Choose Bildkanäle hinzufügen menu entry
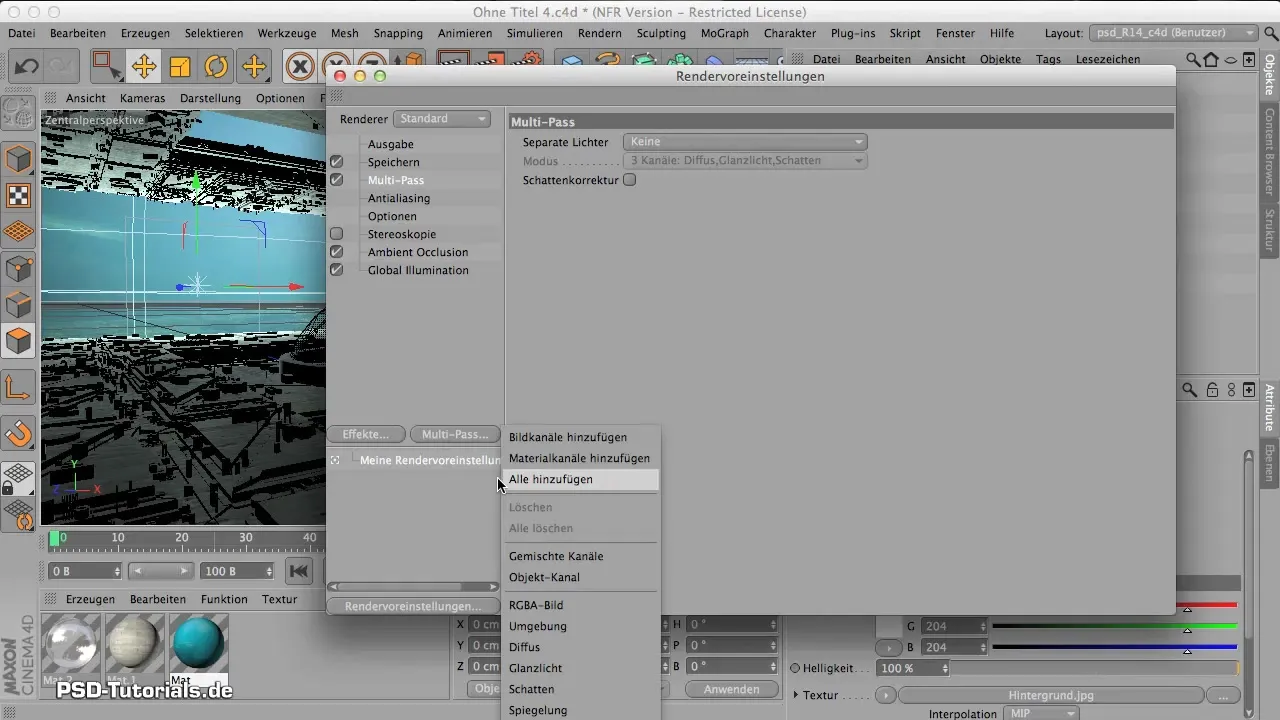The width and height of the screenshot is (1280, 720). tap(580, 437)
